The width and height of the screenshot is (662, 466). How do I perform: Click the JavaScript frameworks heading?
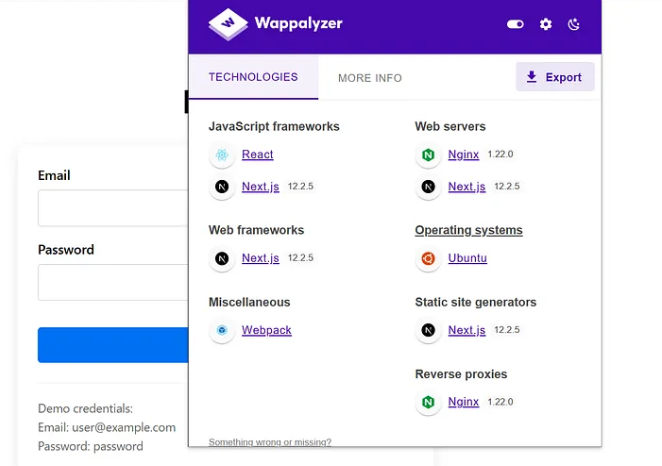coord(274,126)
